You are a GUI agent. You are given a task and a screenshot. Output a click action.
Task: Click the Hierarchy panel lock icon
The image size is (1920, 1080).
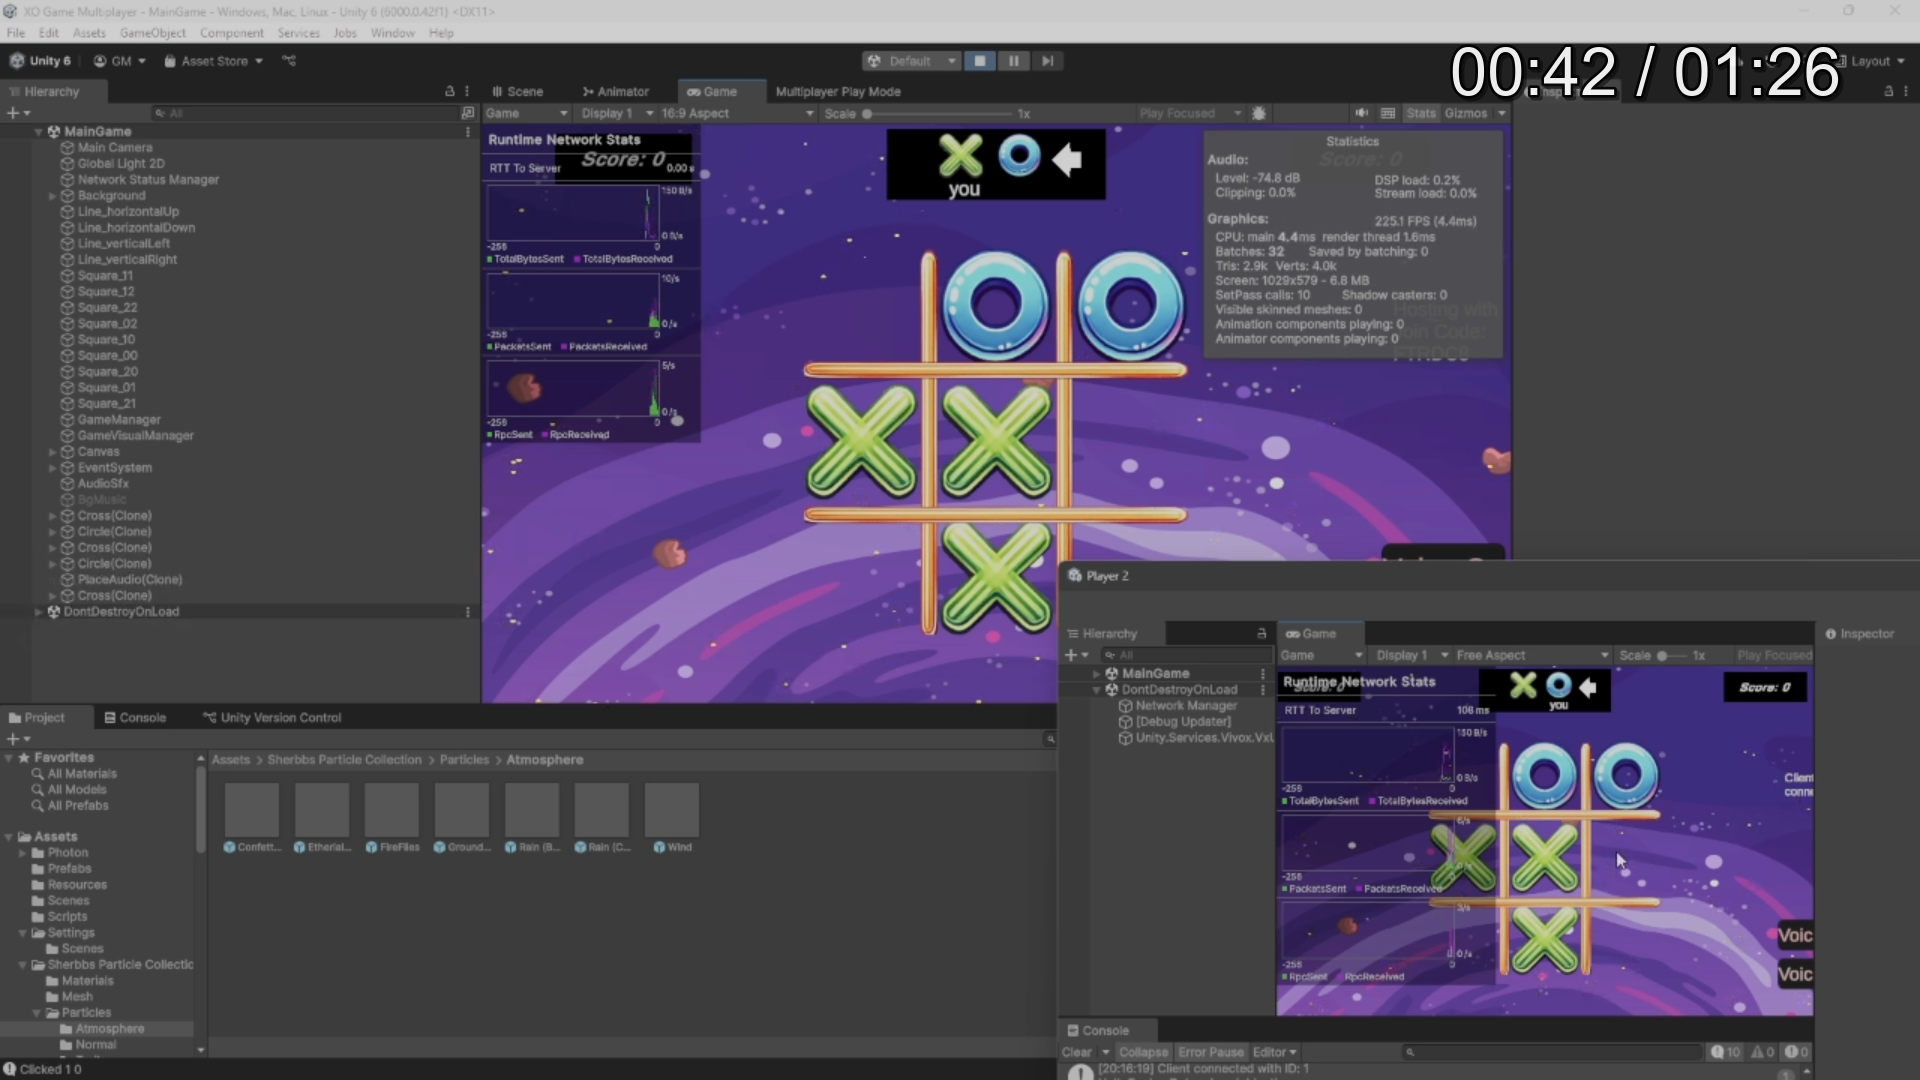coord(449,91)
